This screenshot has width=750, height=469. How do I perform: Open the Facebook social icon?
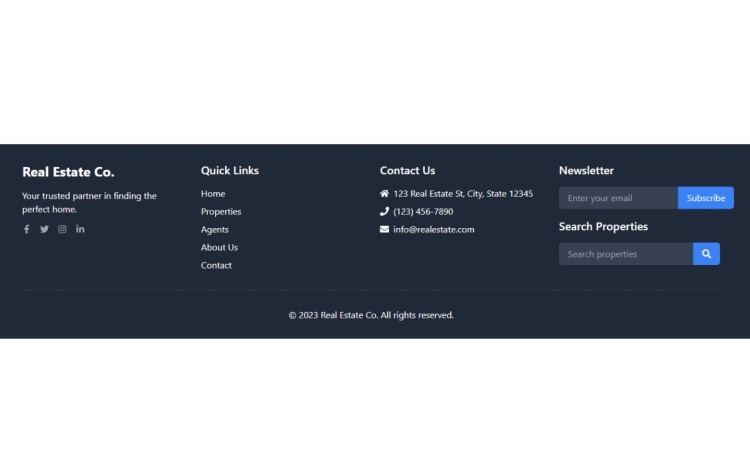[26, 229]
